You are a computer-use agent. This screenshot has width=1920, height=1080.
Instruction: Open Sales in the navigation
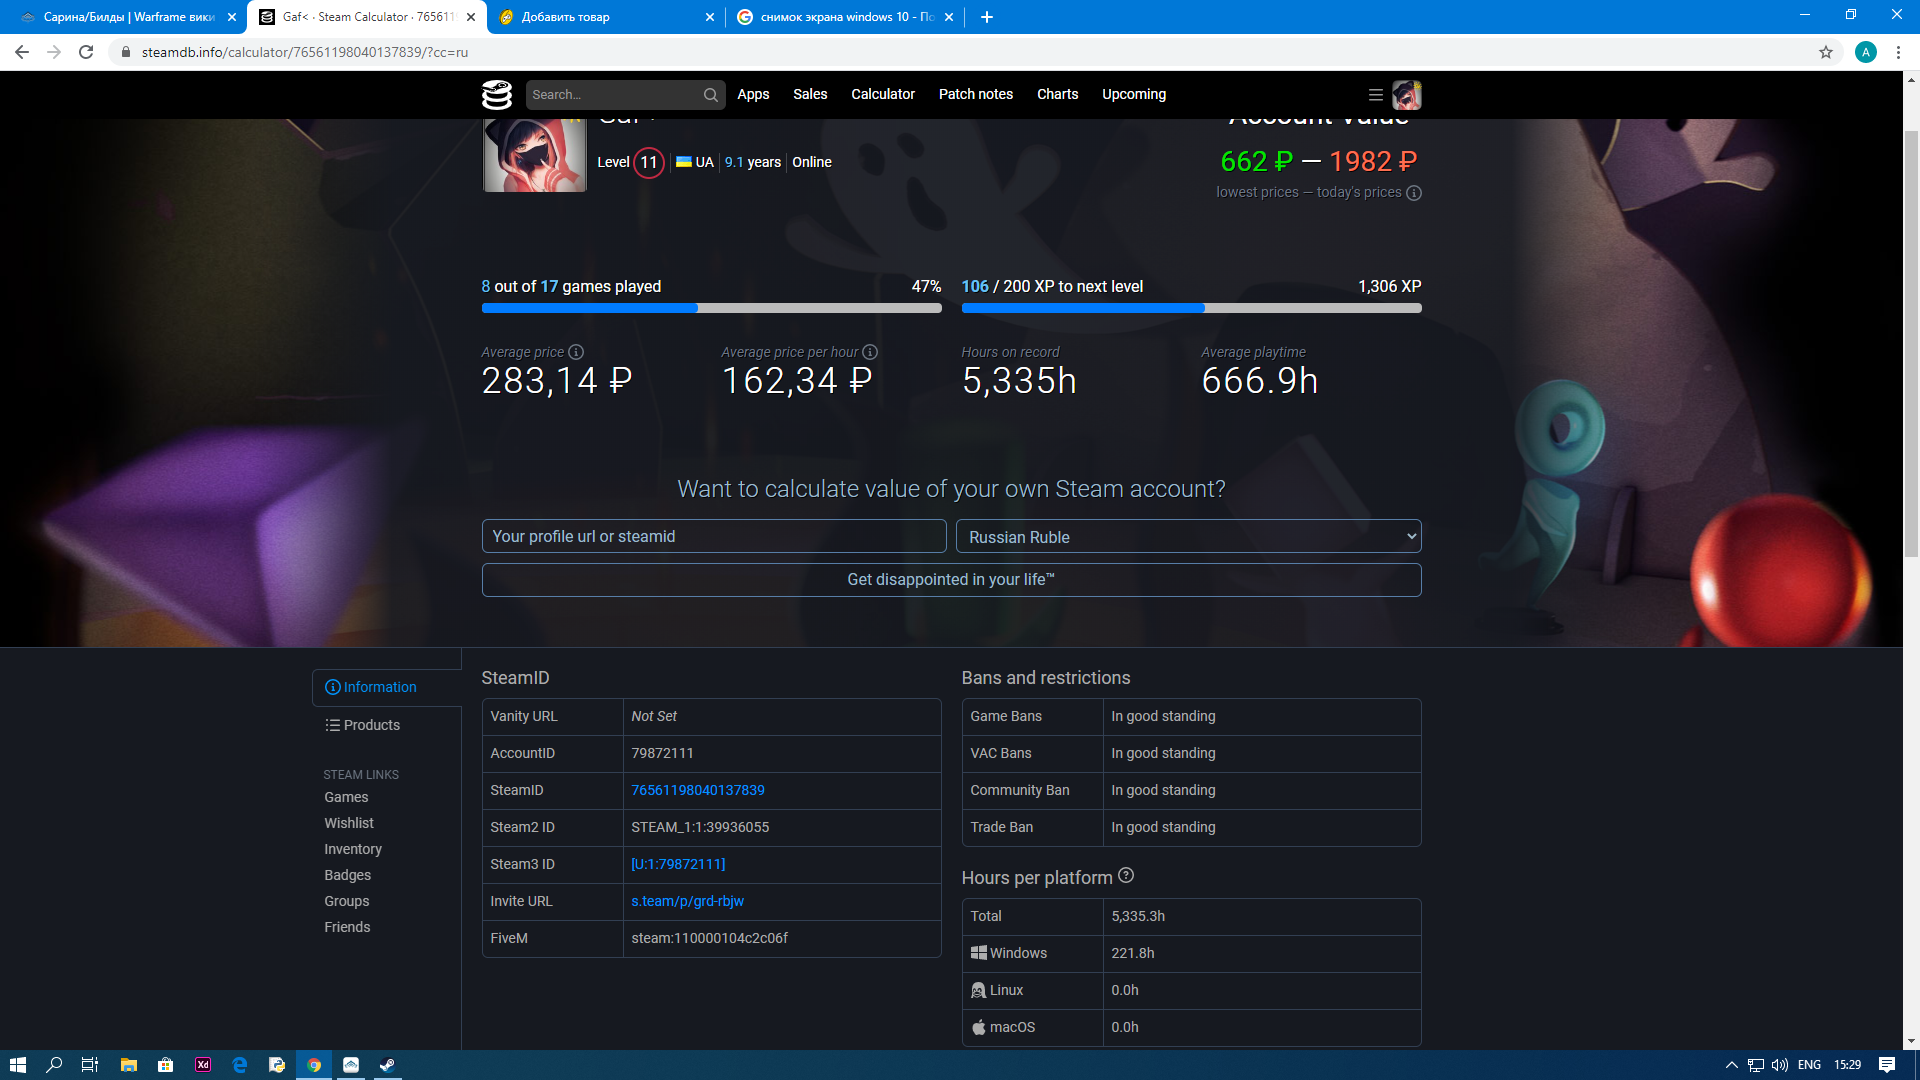(810, 94)
